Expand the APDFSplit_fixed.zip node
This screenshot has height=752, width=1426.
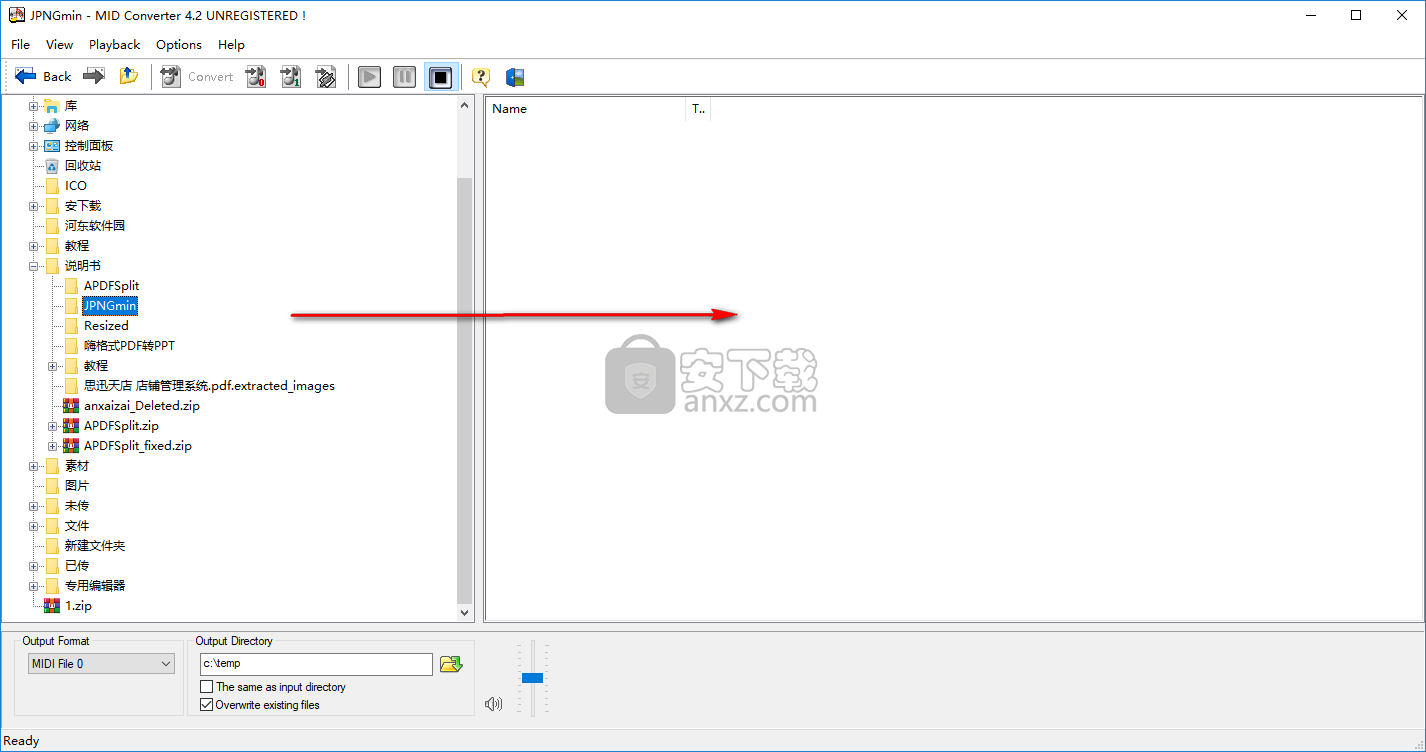pyautogui.click(x=53, y=446)
